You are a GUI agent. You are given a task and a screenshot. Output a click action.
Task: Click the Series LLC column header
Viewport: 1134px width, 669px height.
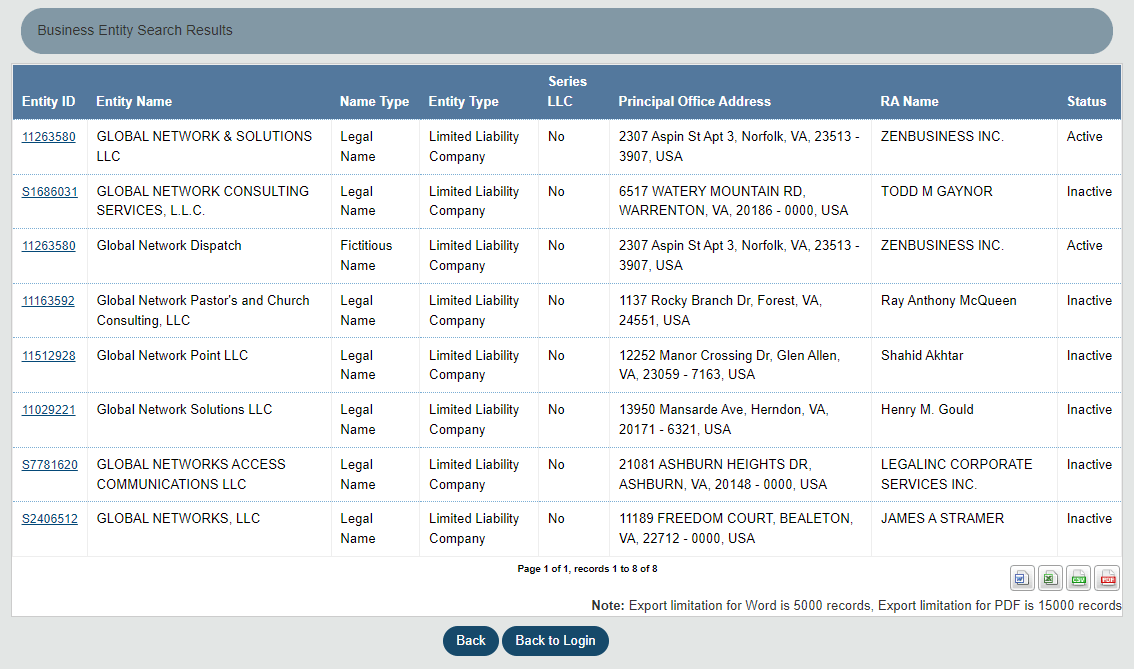(x=568, y=91)
